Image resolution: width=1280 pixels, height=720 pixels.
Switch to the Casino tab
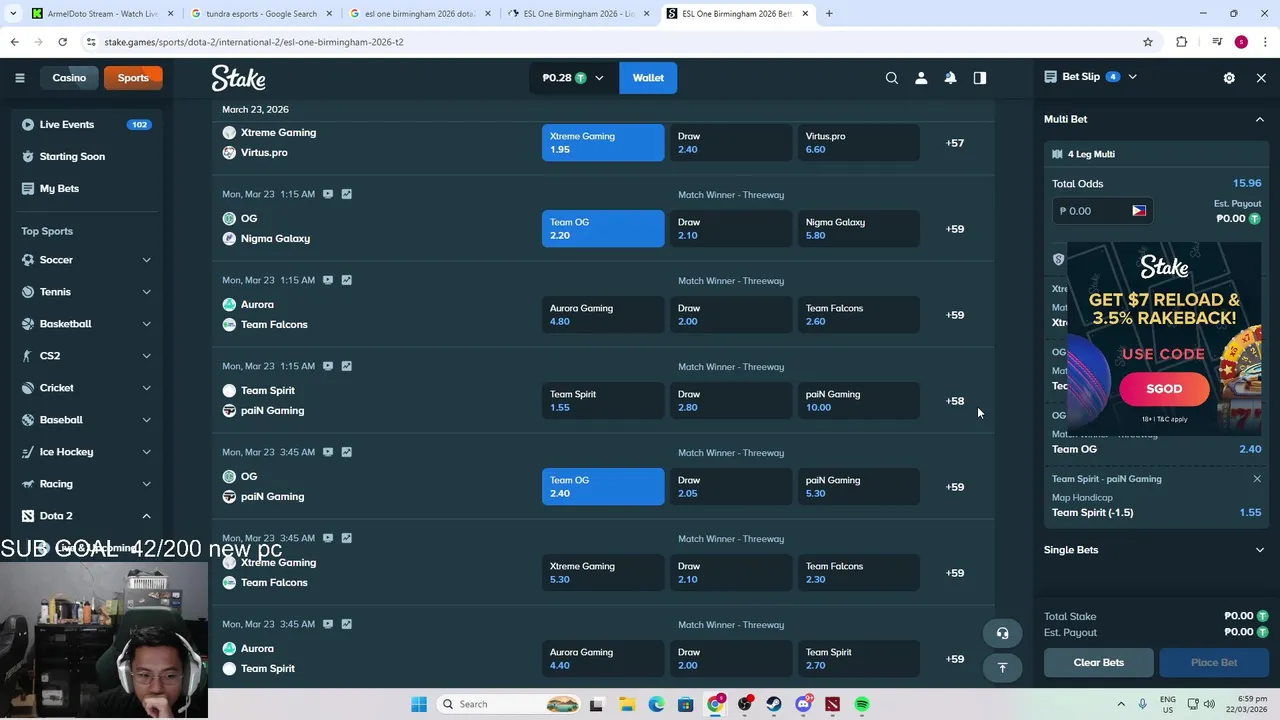click(x=69, y=78)
